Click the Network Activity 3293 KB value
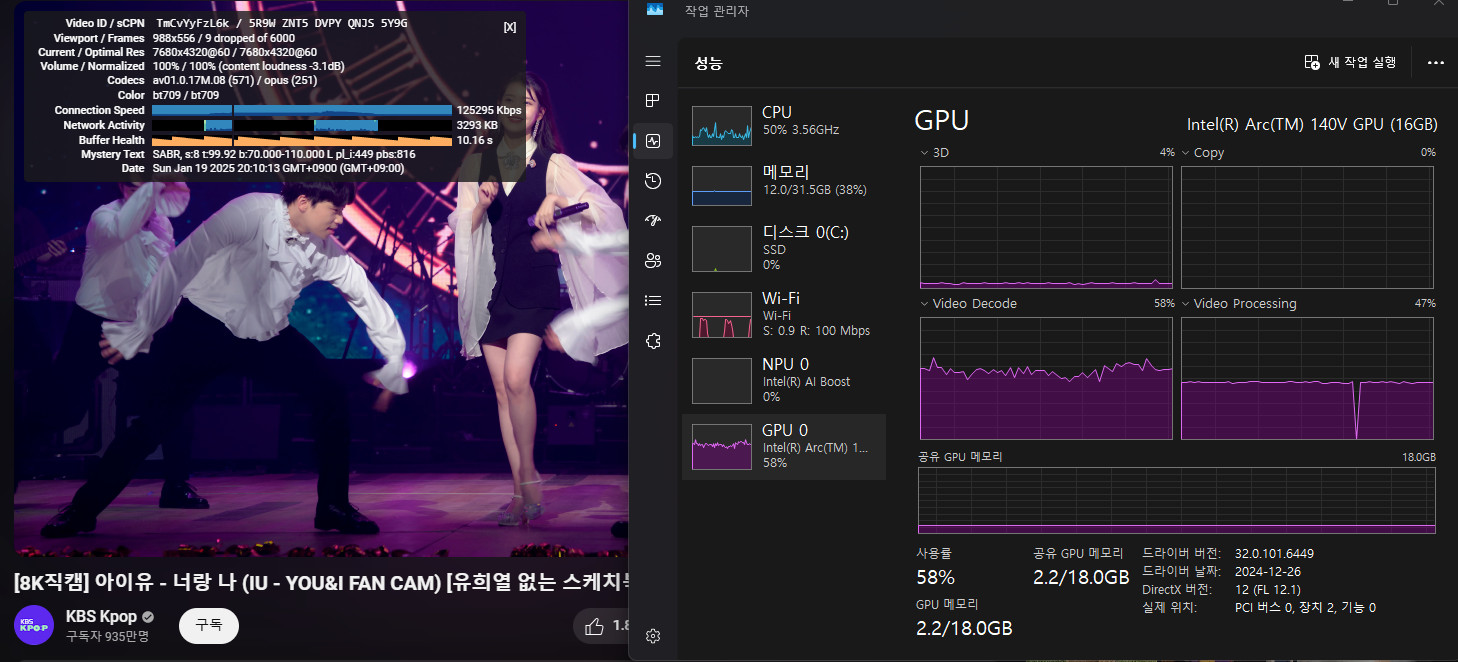 click(477, 125)
